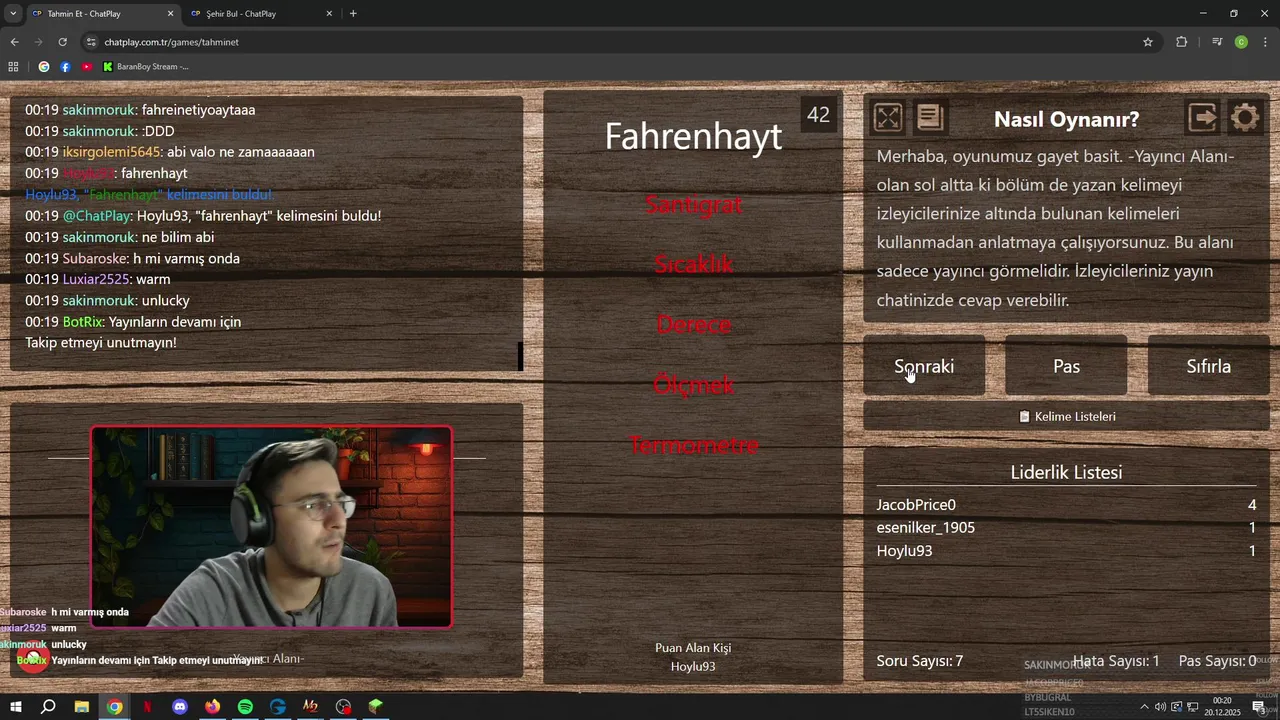This screenshot has width=1280, height=720.
Task: Open the BaranBoy Stream bookmark
Action: click(x=145, y=67)
